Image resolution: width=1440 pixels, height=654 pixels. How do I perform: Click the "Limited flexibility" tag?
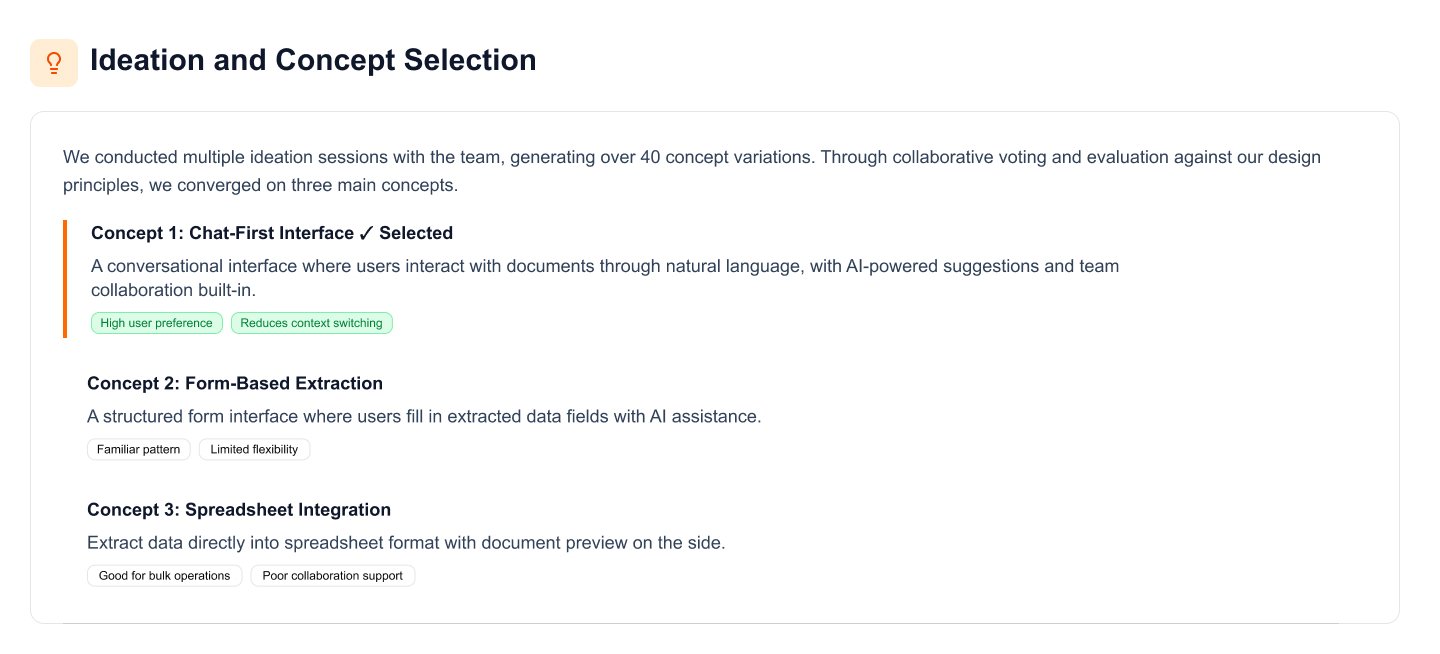pyautogui.click(x=254, y=449)
